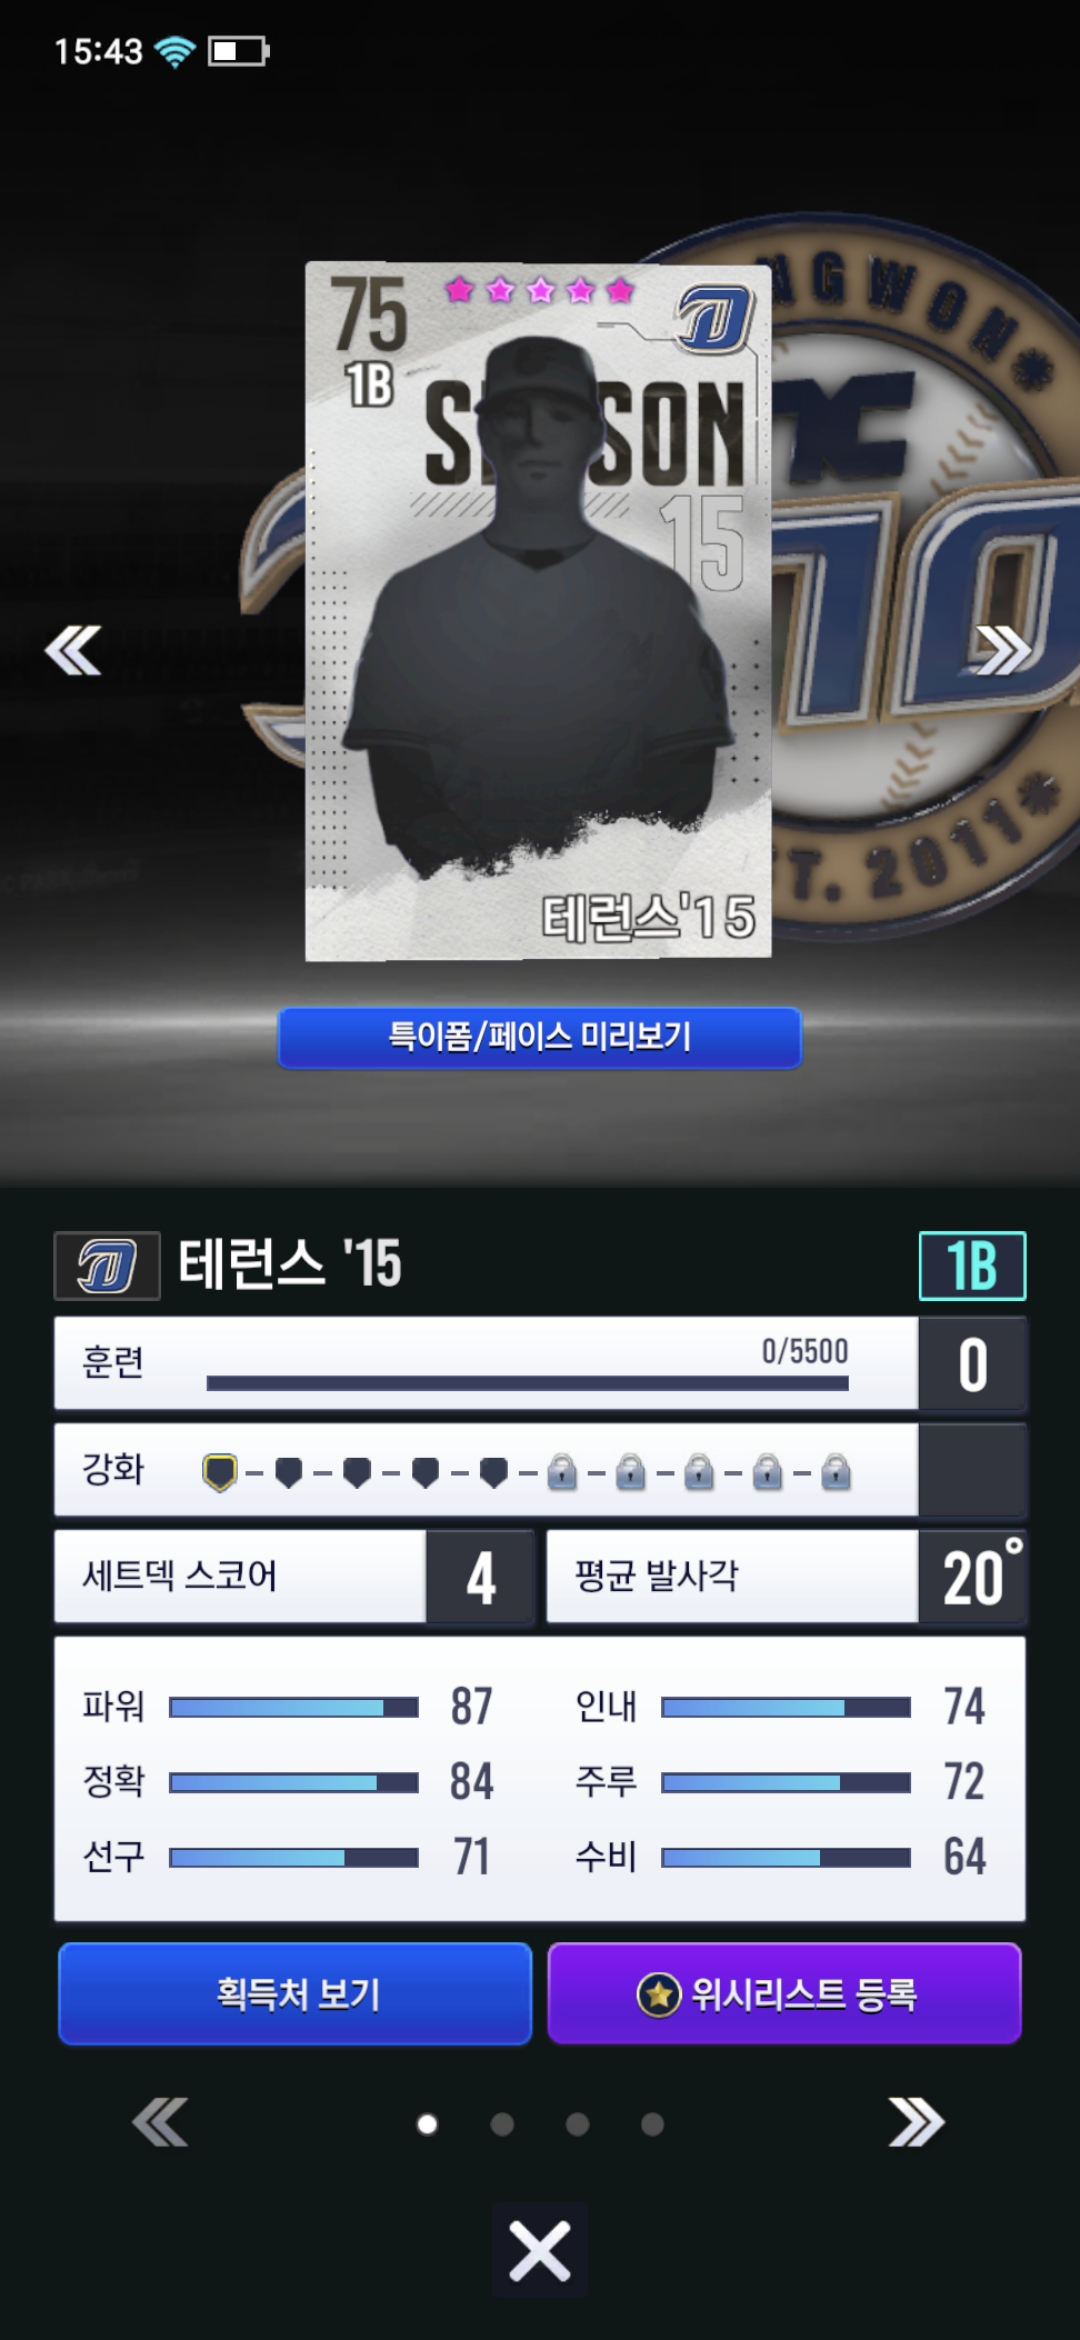This screenshot has height=2340, width=1080.
Task: Tap the first locked enhancement padlock
Action: 562,1472
